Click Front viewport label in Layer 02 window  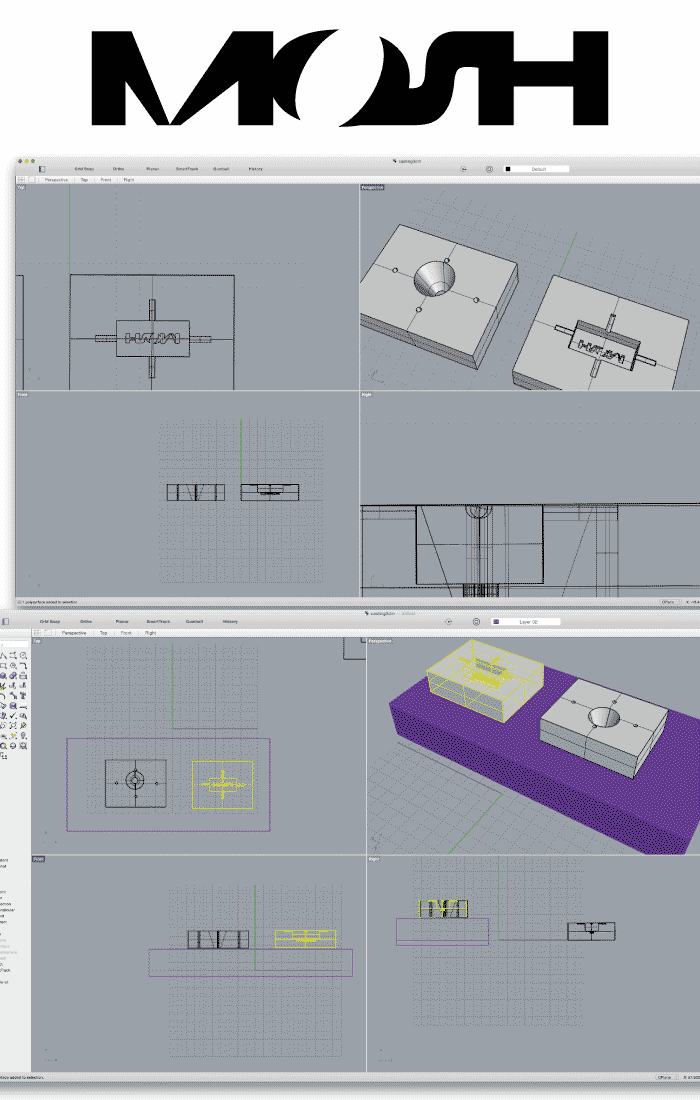click(x=39, y=859)
